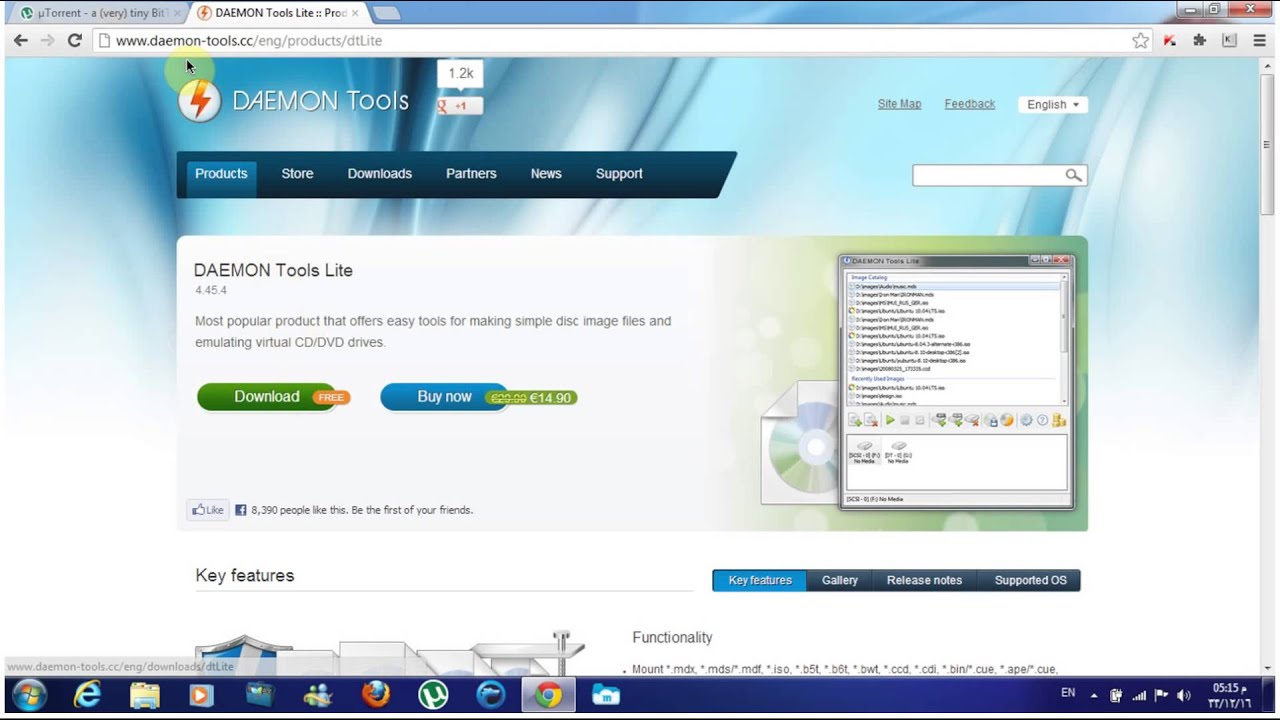The height and width of the screenshot is (720, 1280).
Task: Click the site search magnifier icon
Action: click(x=1073, y=175)
